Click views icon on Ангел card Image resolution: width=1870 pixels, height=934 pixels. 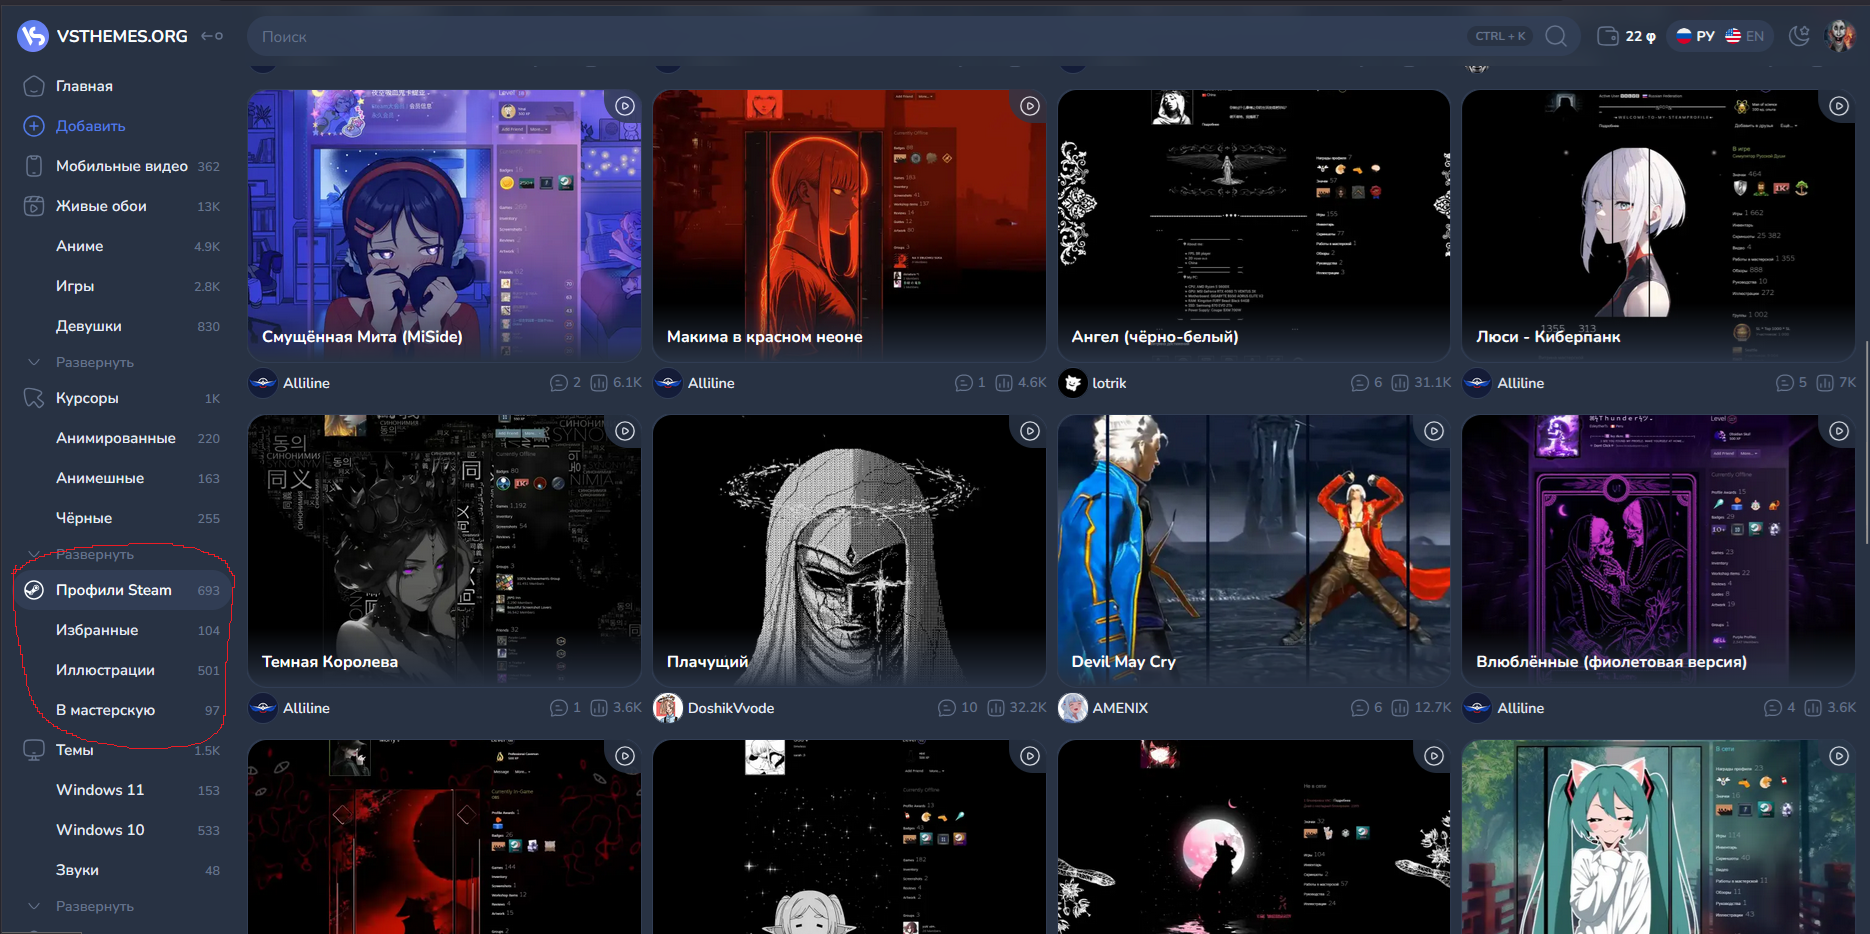(1400, 383)
